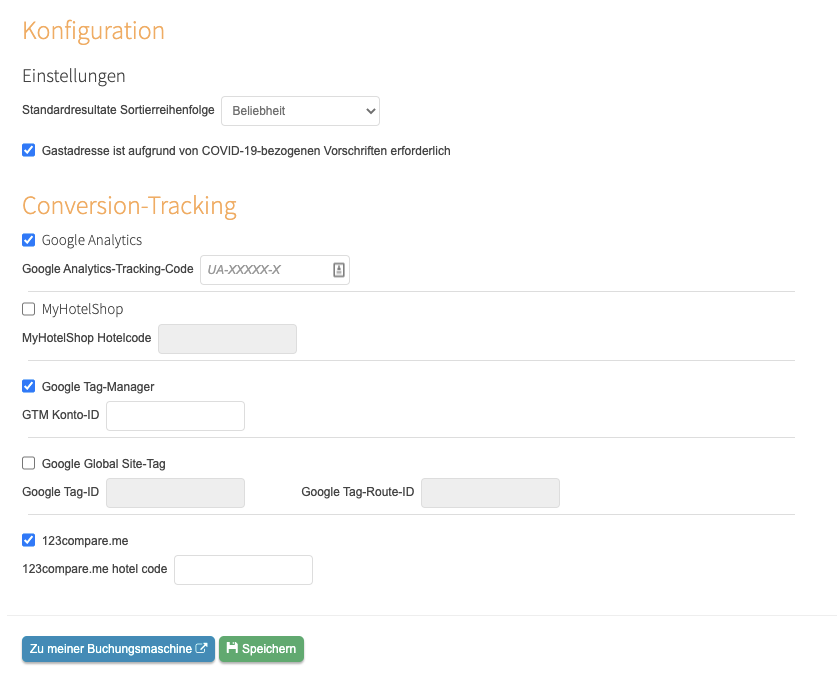Open the Sortierreihenfolge dropdown arrow

[370, 111]
